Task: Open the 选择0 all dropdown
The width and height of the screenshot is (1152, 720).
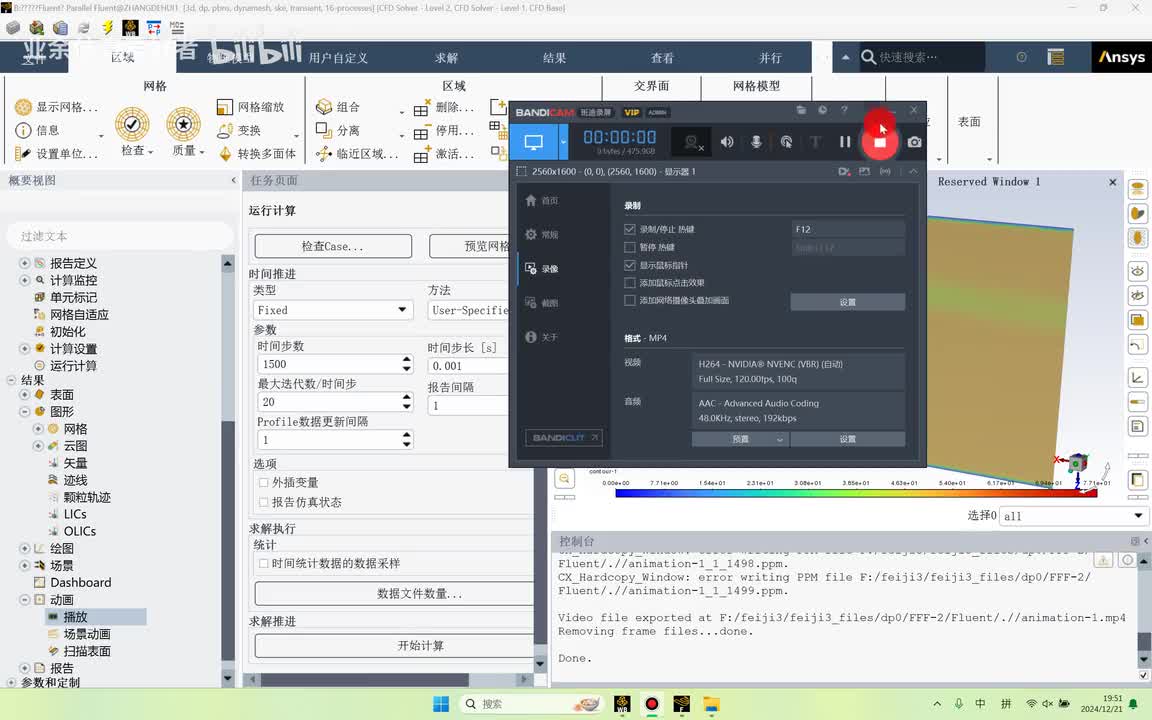Action: [1073, 516]
